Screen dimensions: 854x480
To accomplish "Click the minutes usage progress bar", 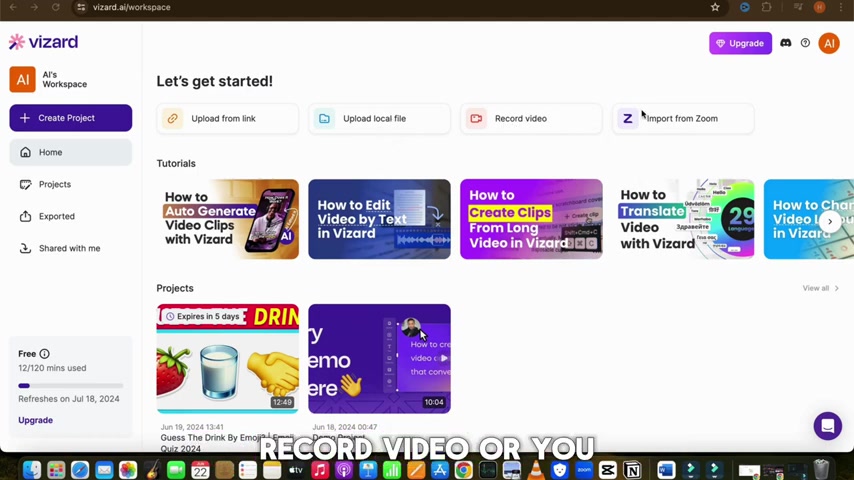I will 71,386.
